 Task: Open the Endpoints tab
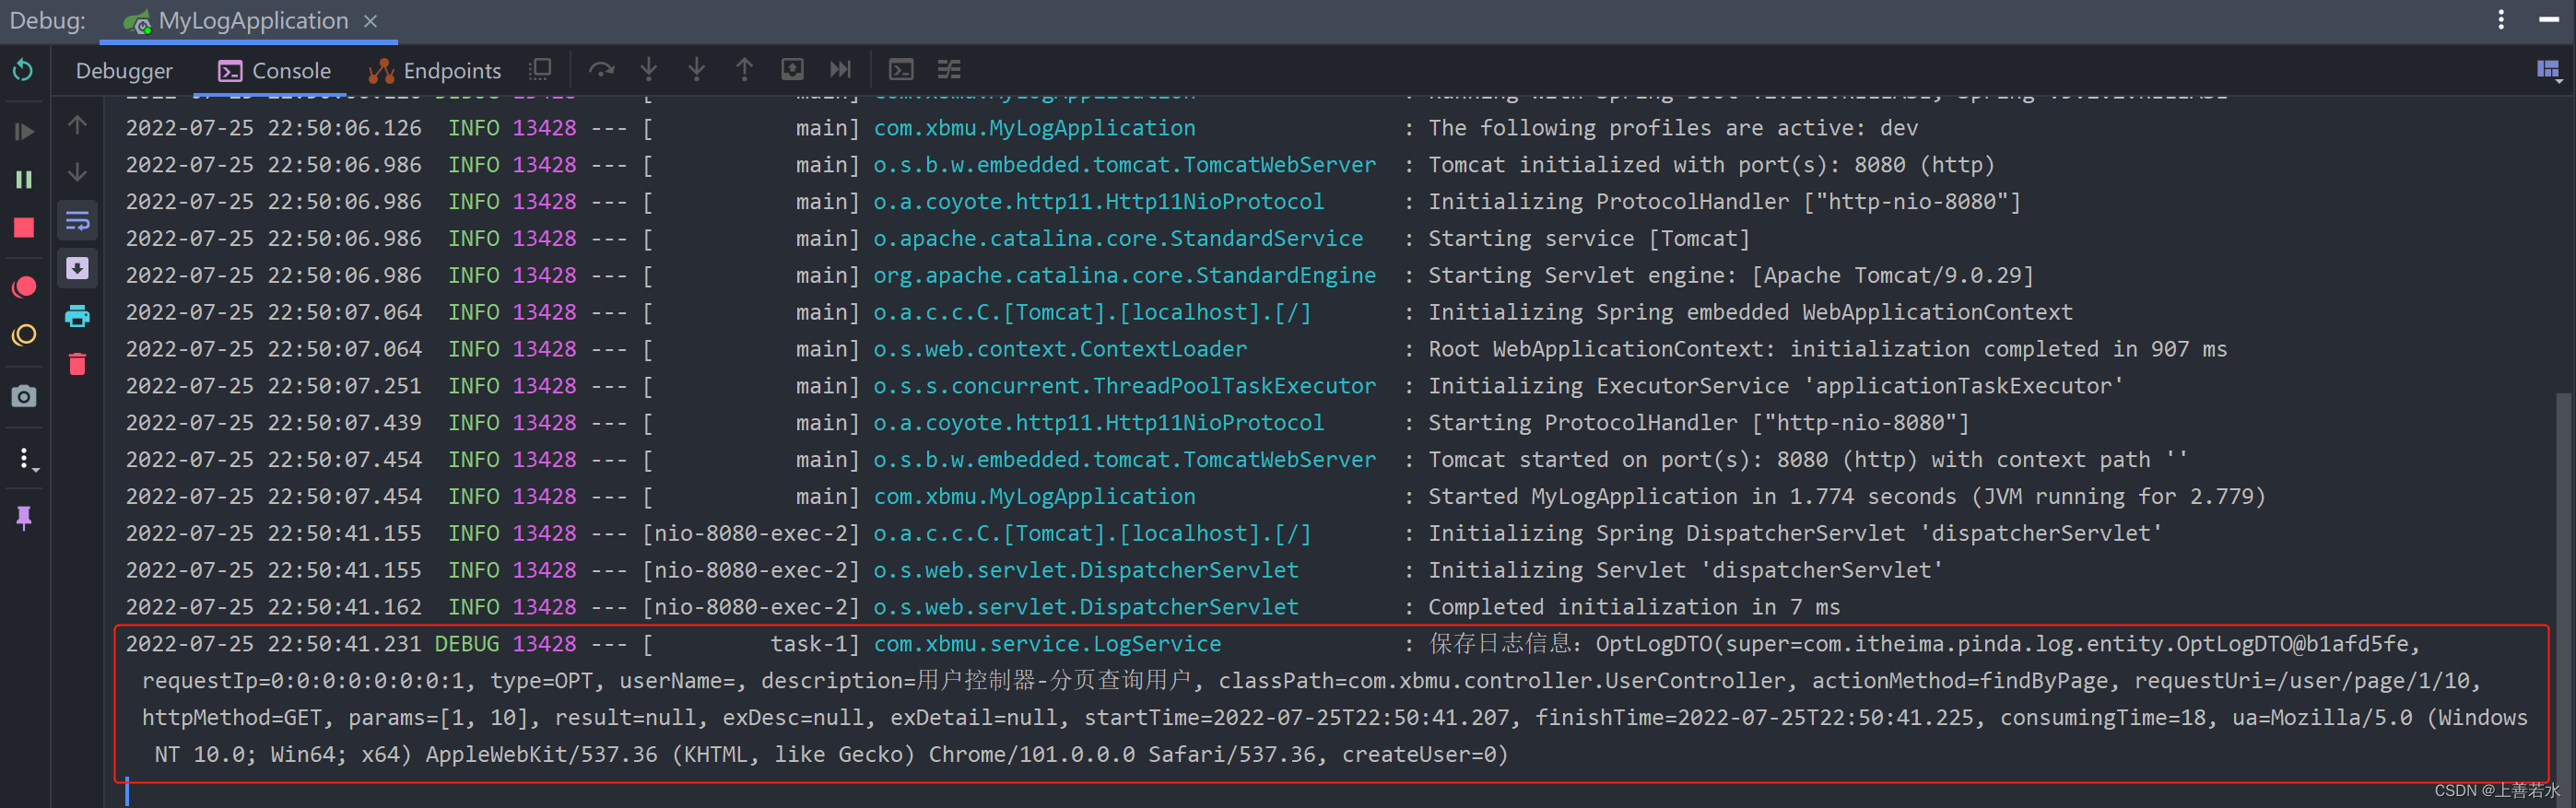(x=434, y=70)
